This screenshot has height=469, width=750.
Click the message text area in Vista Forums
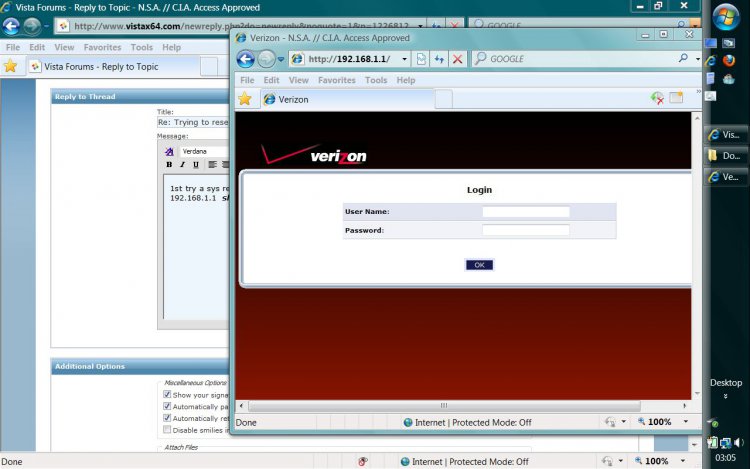point(196,249)
